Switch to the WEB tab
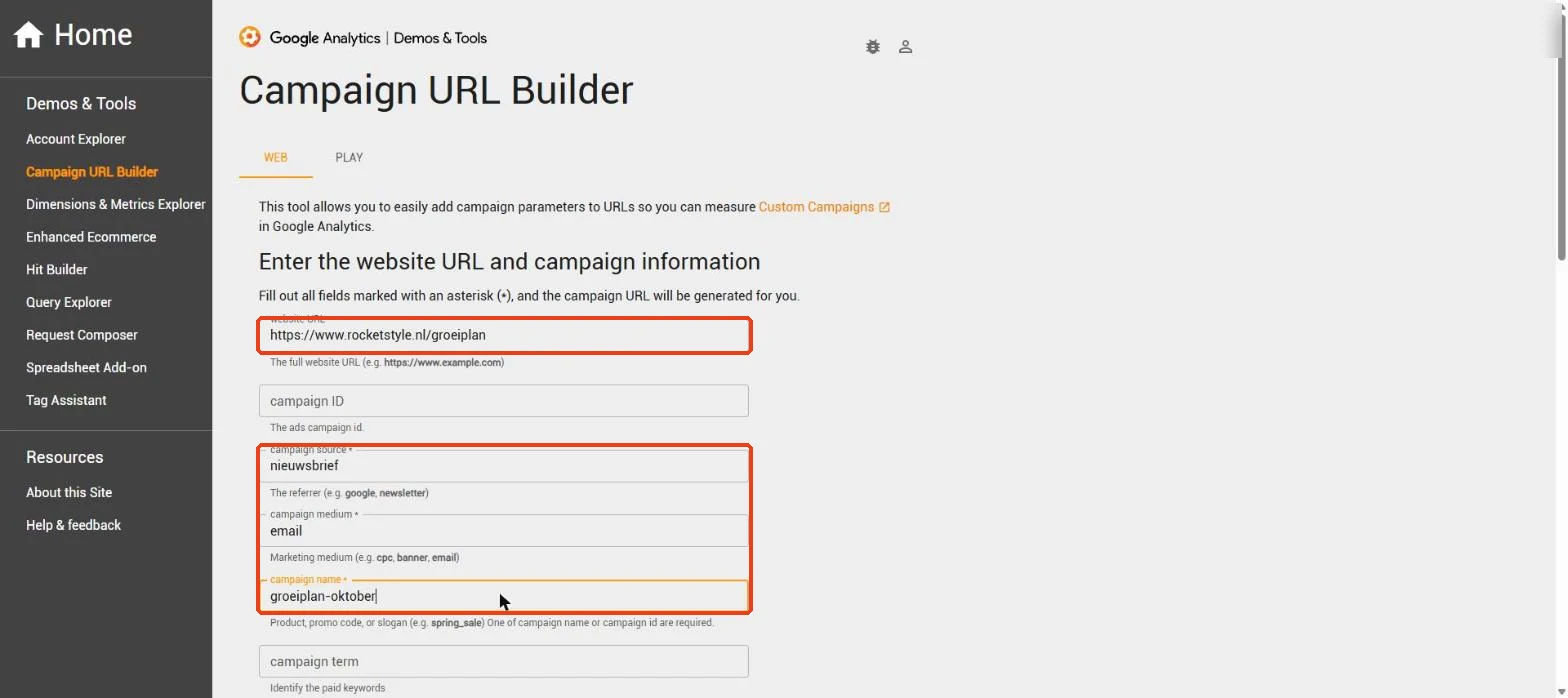Screen dimensions: 1568x698 coord(276,158)
